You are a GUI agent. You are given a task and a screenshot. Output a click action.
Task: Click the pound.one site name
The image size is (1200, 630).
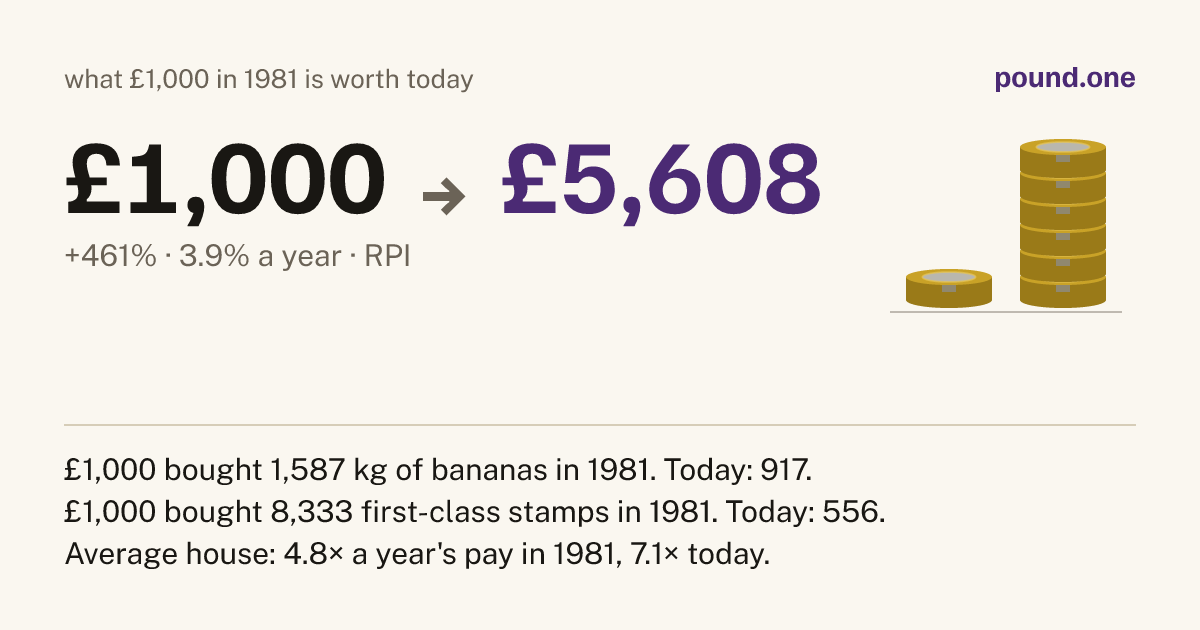point(1065,79)
